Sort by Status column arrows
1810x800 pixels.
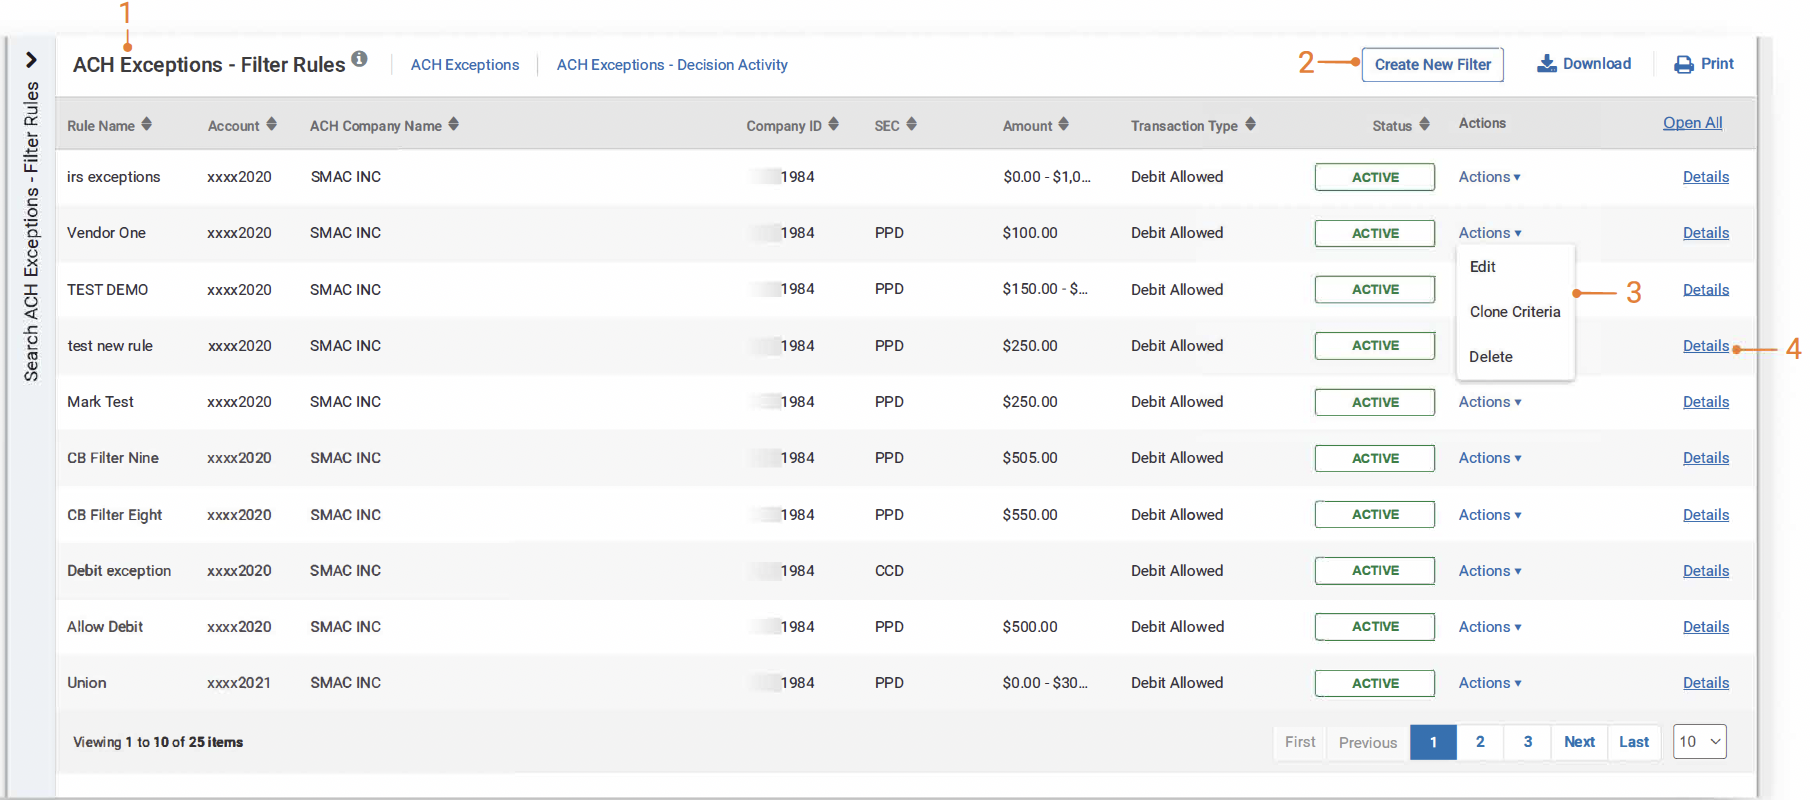[x=1424, y=124]
